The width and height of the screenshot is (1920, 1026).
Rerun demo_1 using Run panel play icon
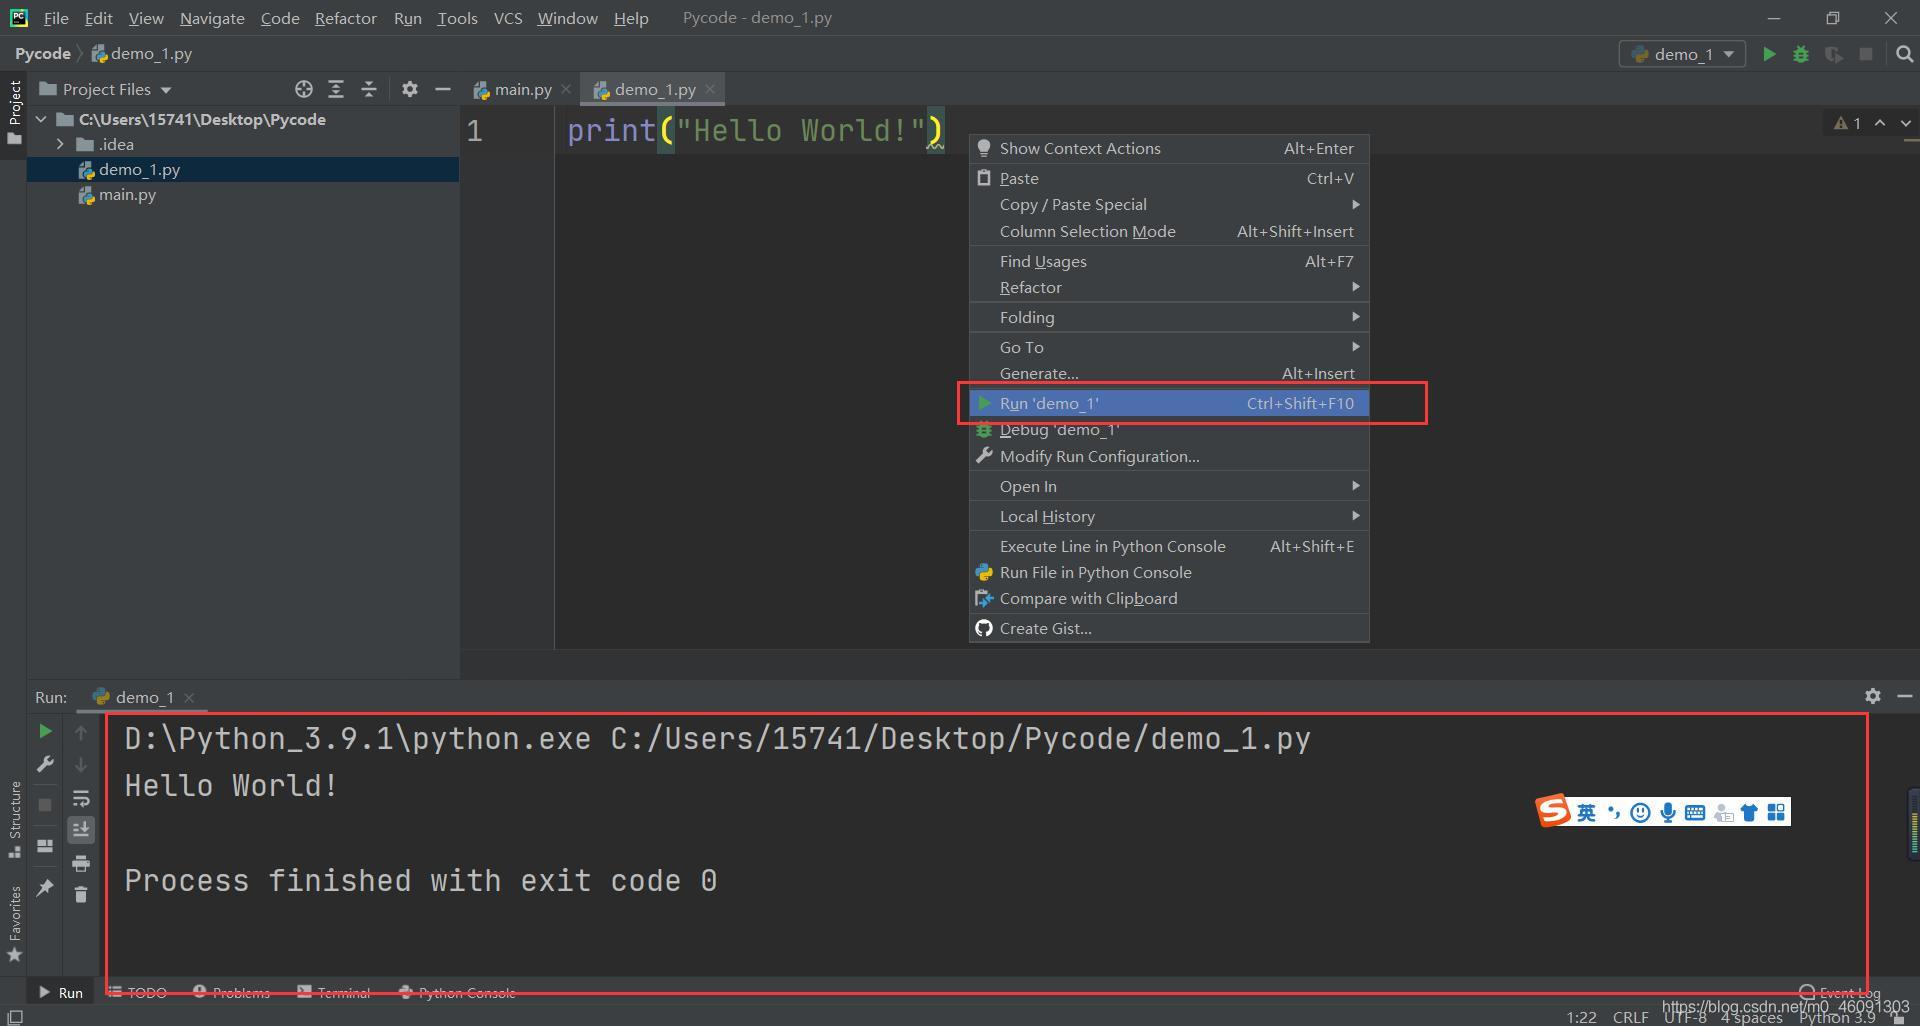(x=45, y=732)
